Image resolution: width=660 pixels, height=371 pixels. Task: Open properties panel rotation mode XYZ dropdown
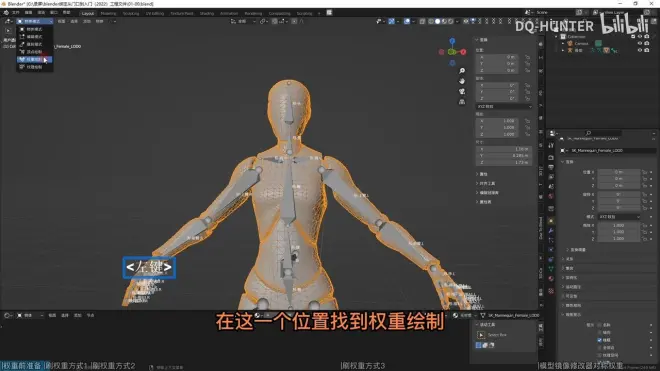pyautogui.click(x=620, y=216)
